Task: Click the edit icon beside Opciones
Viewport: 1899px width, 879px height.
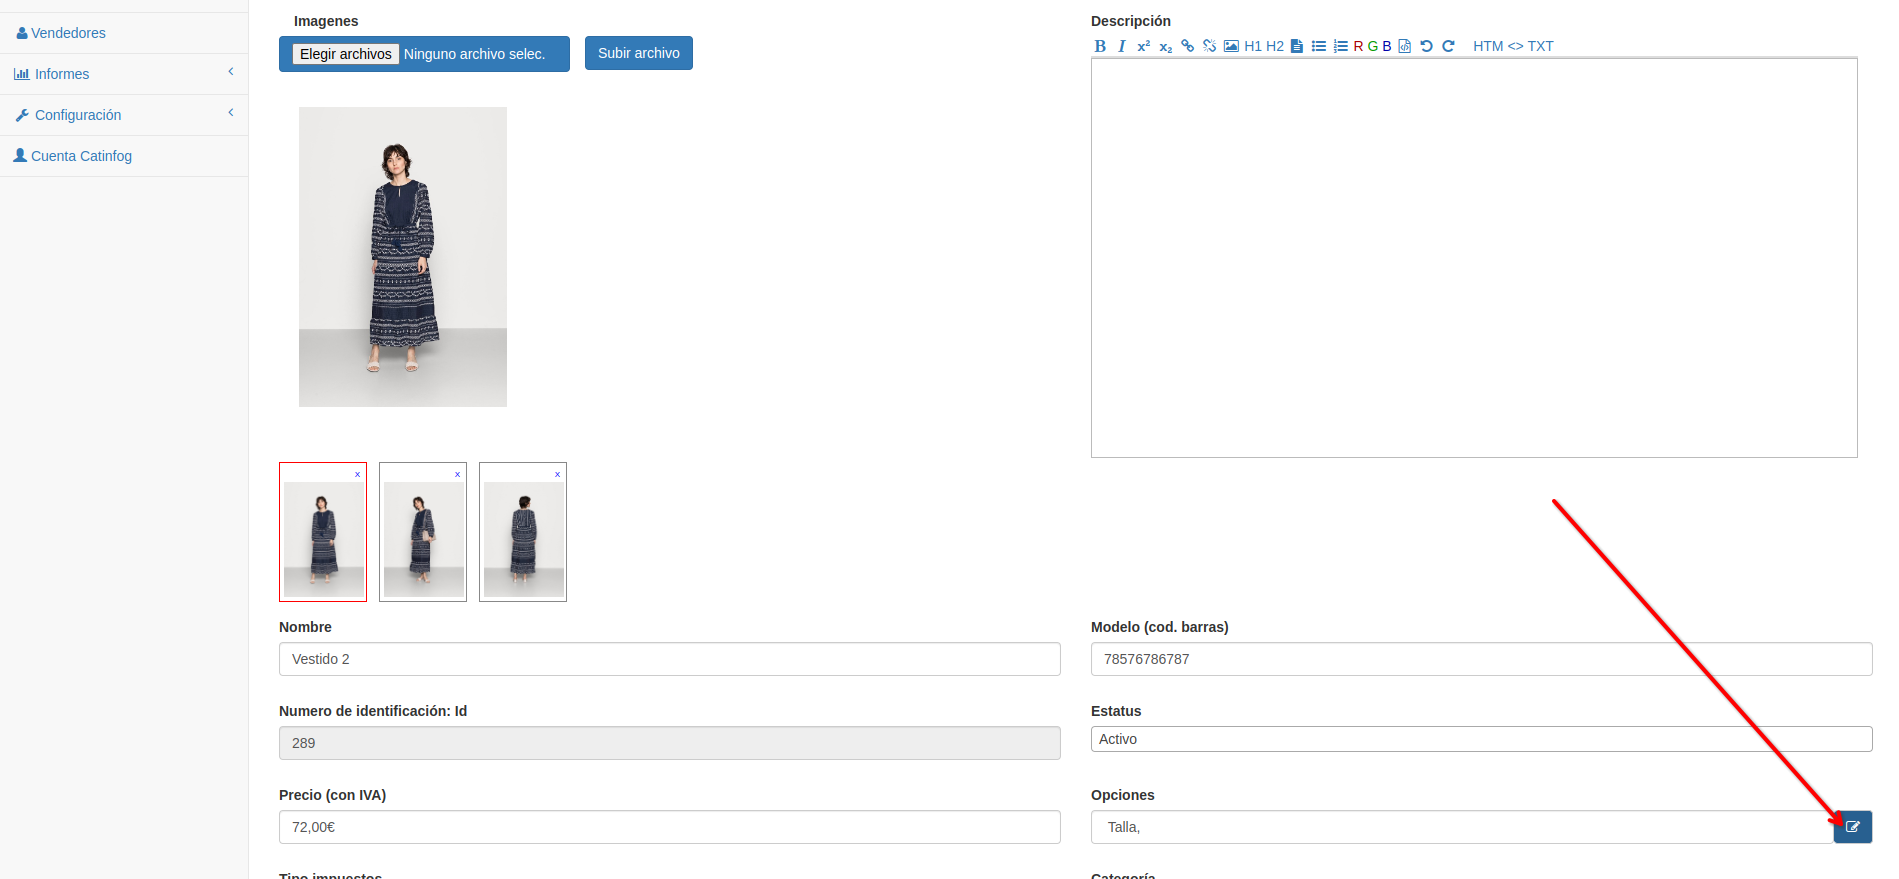Action: pos(1852,827)
